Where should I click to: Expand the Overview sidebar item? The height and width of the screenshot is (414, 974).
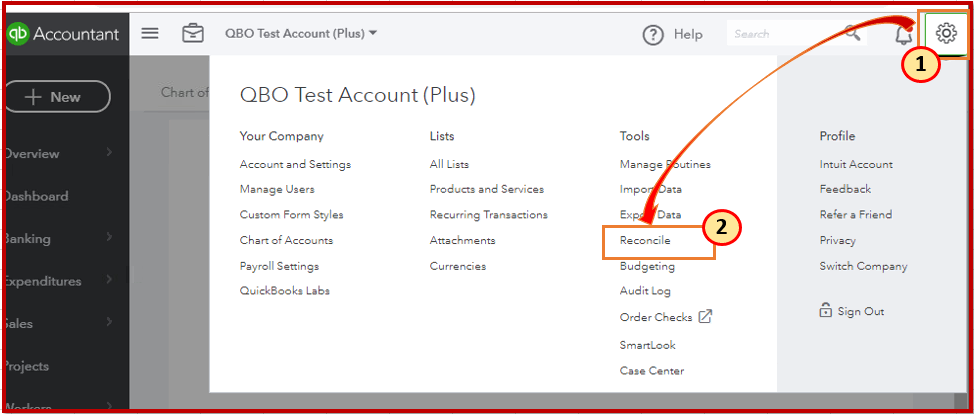[x=55, y=154]
